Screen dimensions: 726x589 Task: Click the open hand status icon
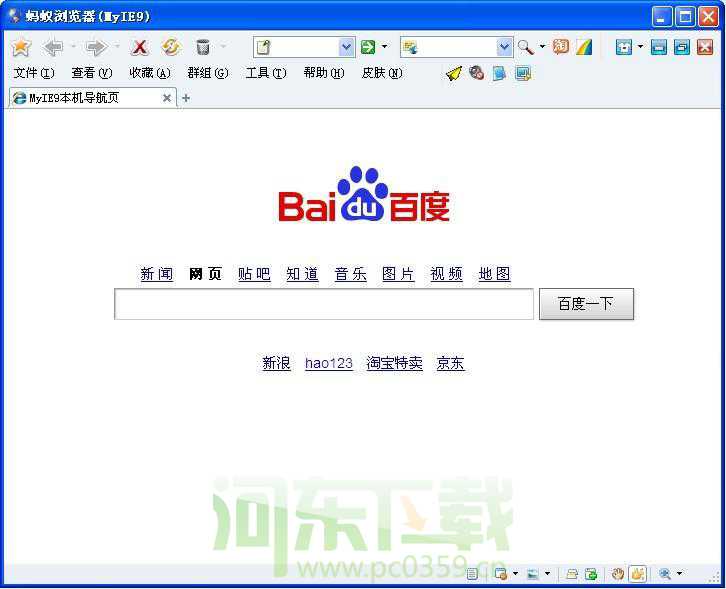point(618,574)
